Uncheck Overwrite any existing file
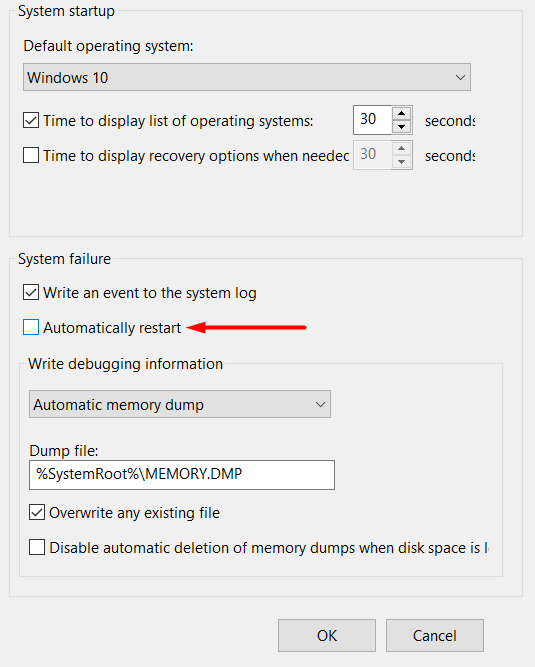535x667 pixels. (x=37, y=513)
